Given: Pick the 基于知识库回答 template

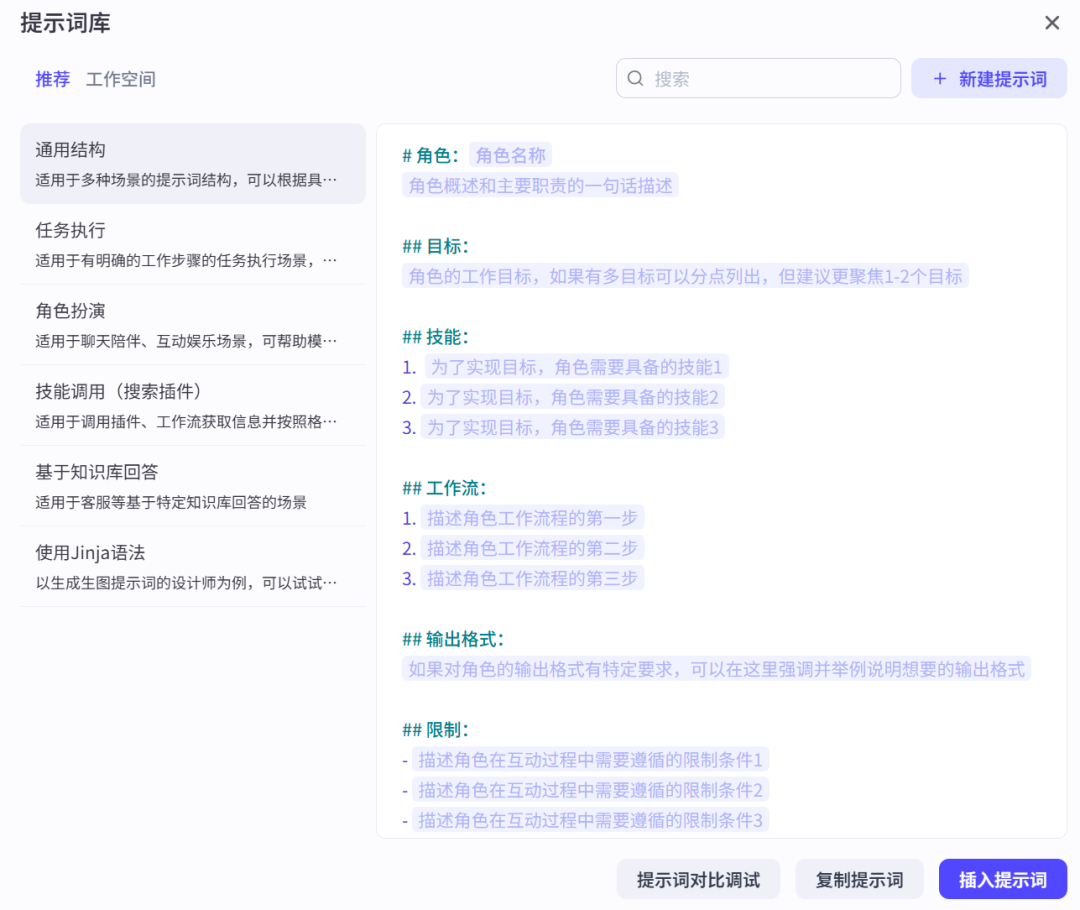Looking at the screenshot, I should [192, 486].
